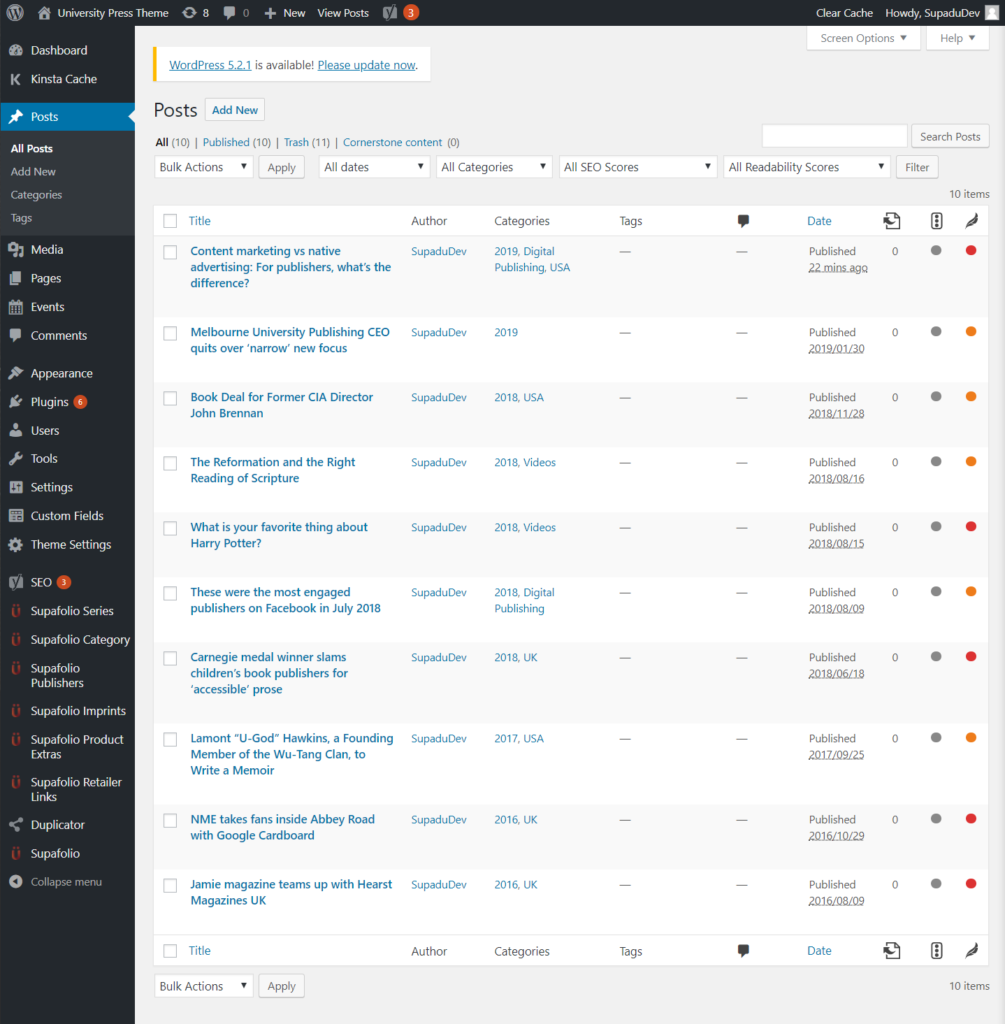Tick the Carnegie medal winner post checkbox
Viewport: 1005px width, 1024px height.
(x=170, y=658)
